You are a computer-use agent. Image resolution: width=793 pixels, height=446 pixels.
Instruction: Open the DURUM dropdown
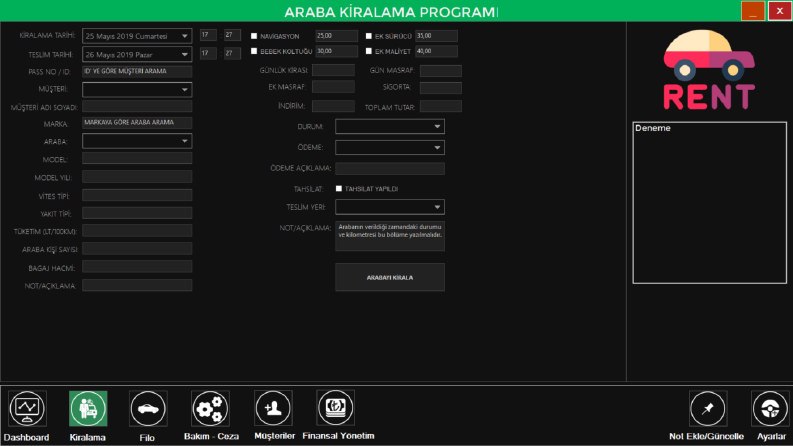point(390,126)
